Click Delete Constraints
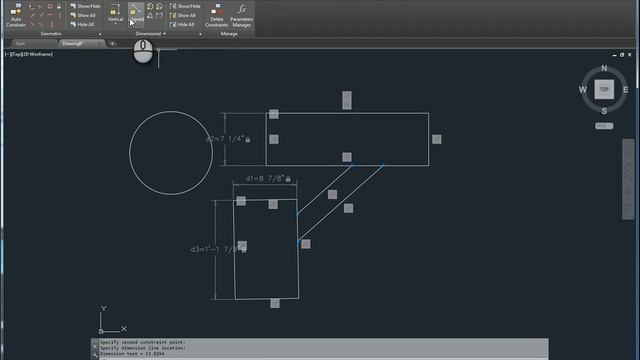The image size is (640, 360). [216, 16]
